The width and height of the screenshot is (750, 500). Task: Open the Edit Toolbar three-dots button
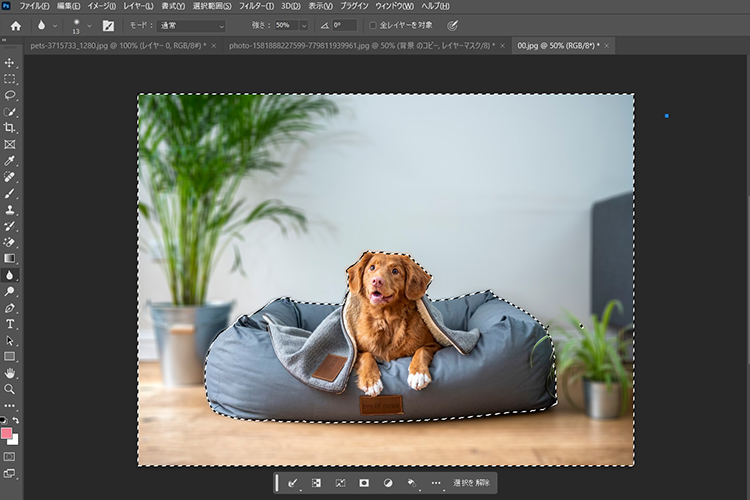pyautogui.click(x=10, y=405)
